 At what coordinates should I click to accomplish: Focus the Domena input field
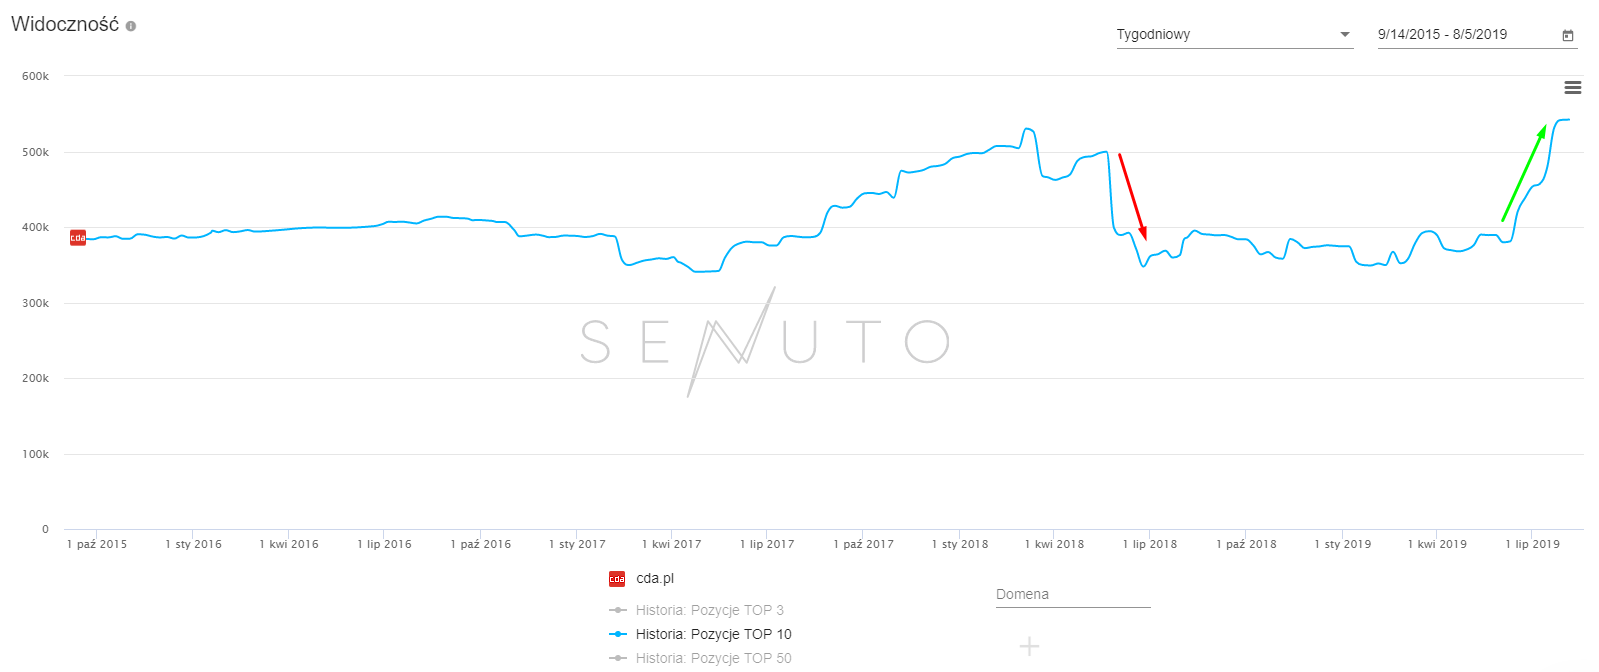tap(1072, 595)
